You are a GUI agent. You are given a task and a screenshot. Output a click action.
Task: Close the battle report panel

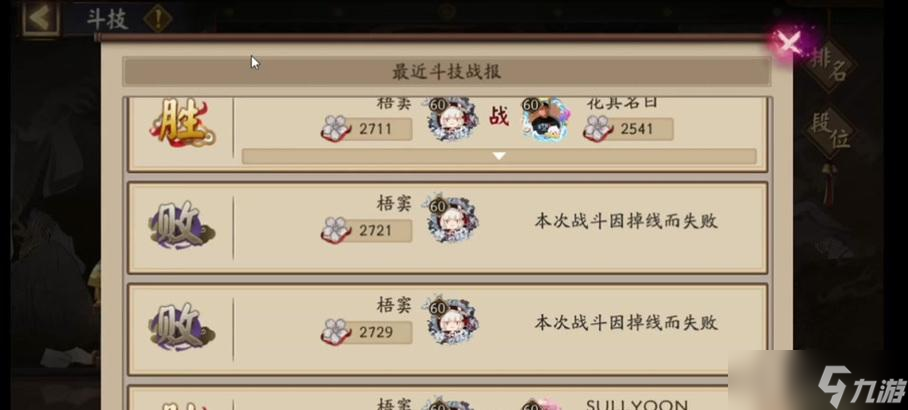pyautogui.click(x=789, y=42)
